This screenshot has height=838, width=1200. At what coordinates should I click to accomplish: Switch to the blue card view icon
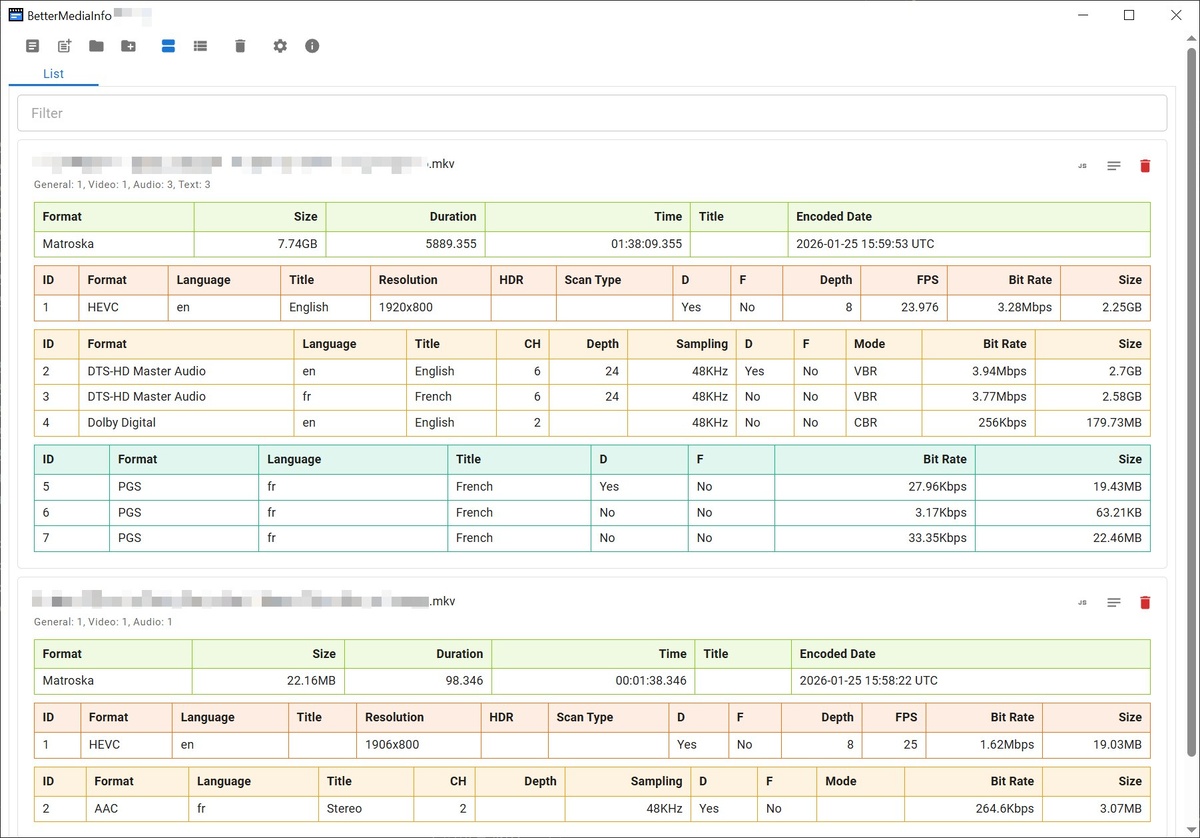pos(168,46)
